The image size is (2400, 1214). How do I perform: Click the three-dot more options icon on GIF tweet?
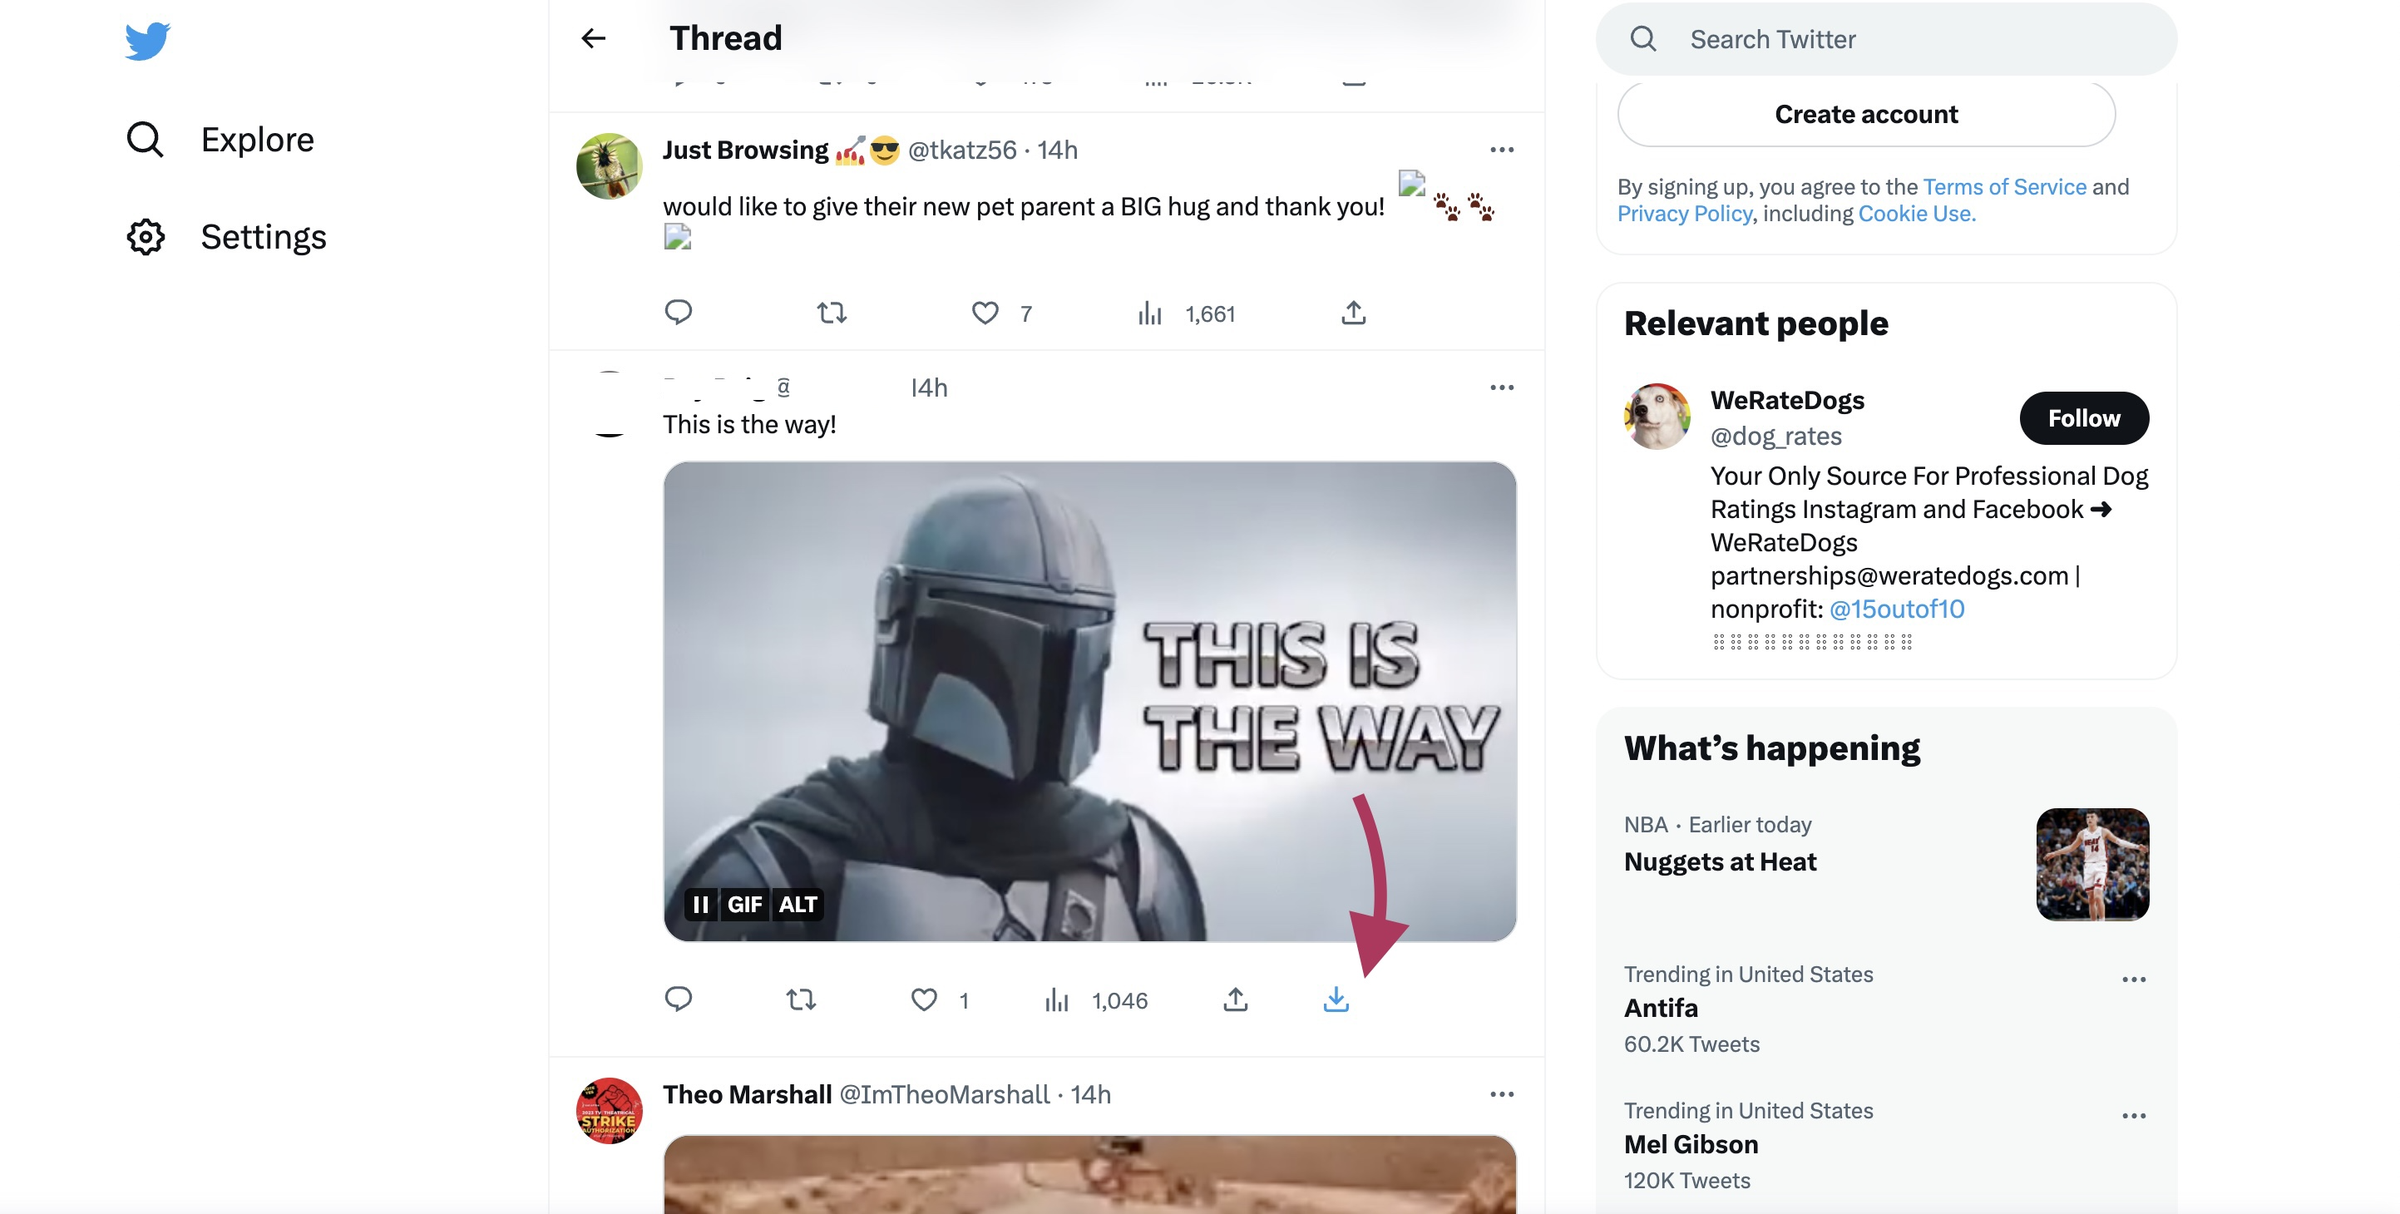pyautogui.click(x=1499, y=387)
